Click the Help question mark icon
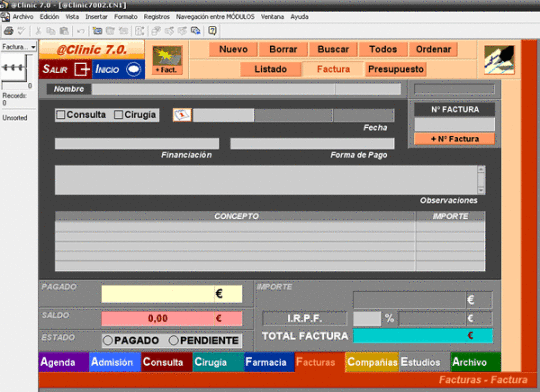 point(212,31)
